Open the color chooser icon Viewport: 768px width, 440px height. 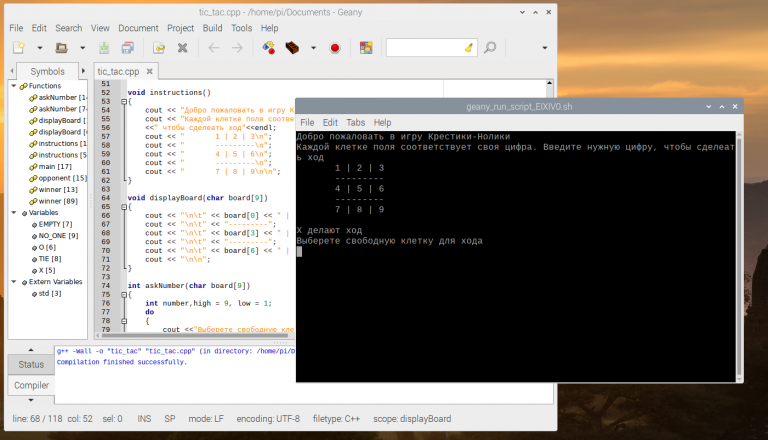coord(366,48)
